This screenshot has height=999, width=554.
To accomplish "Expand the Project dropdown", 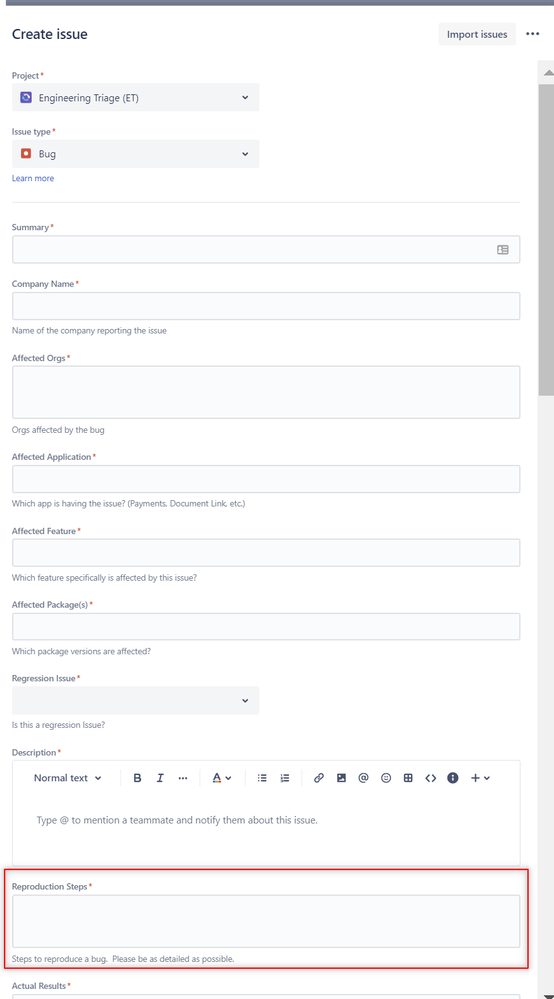I will (136, 97).
